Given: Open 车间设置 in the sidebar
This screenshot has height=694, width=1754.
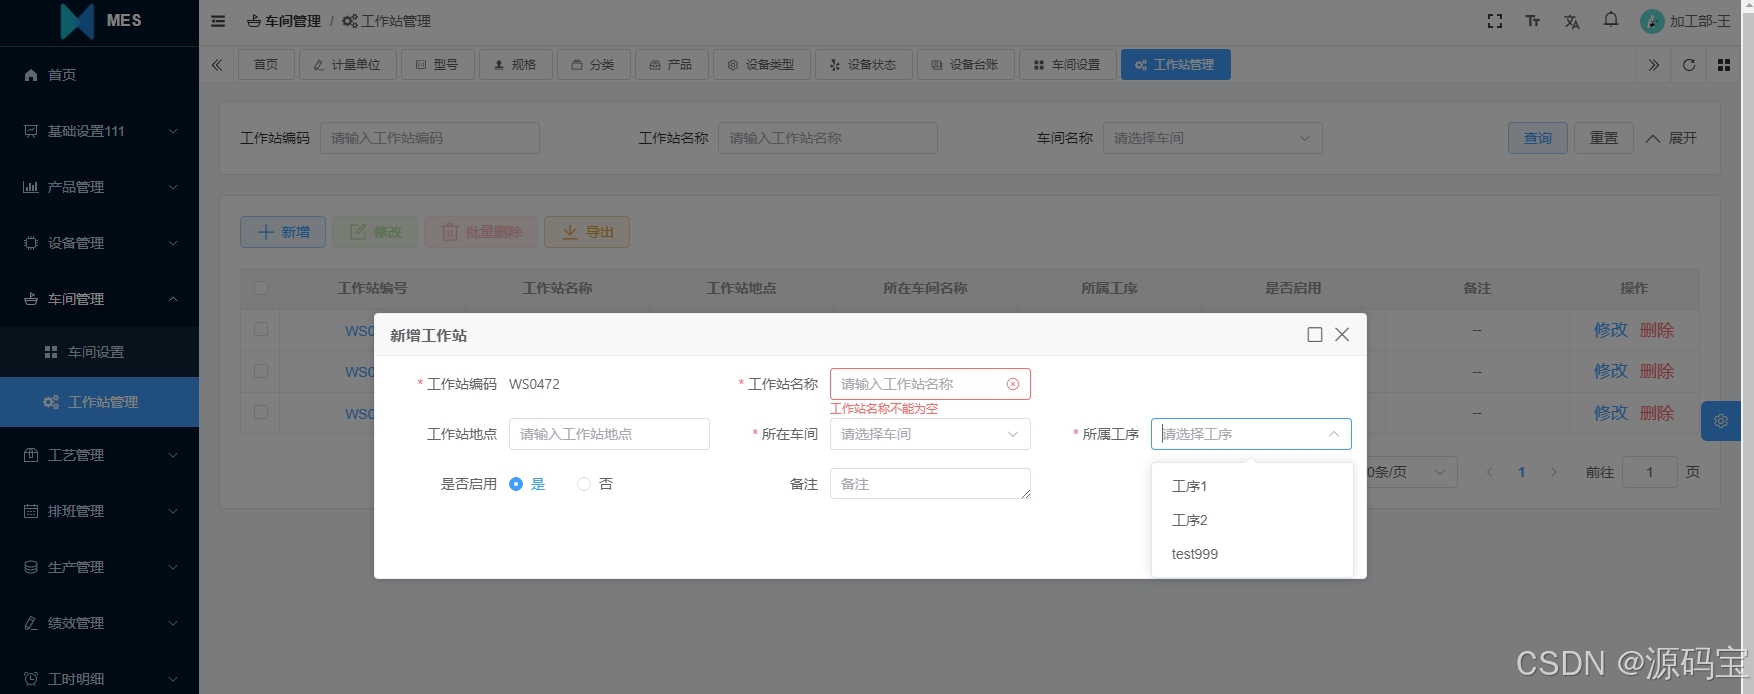Looking at the screenshot, I should tap(99, 352).
